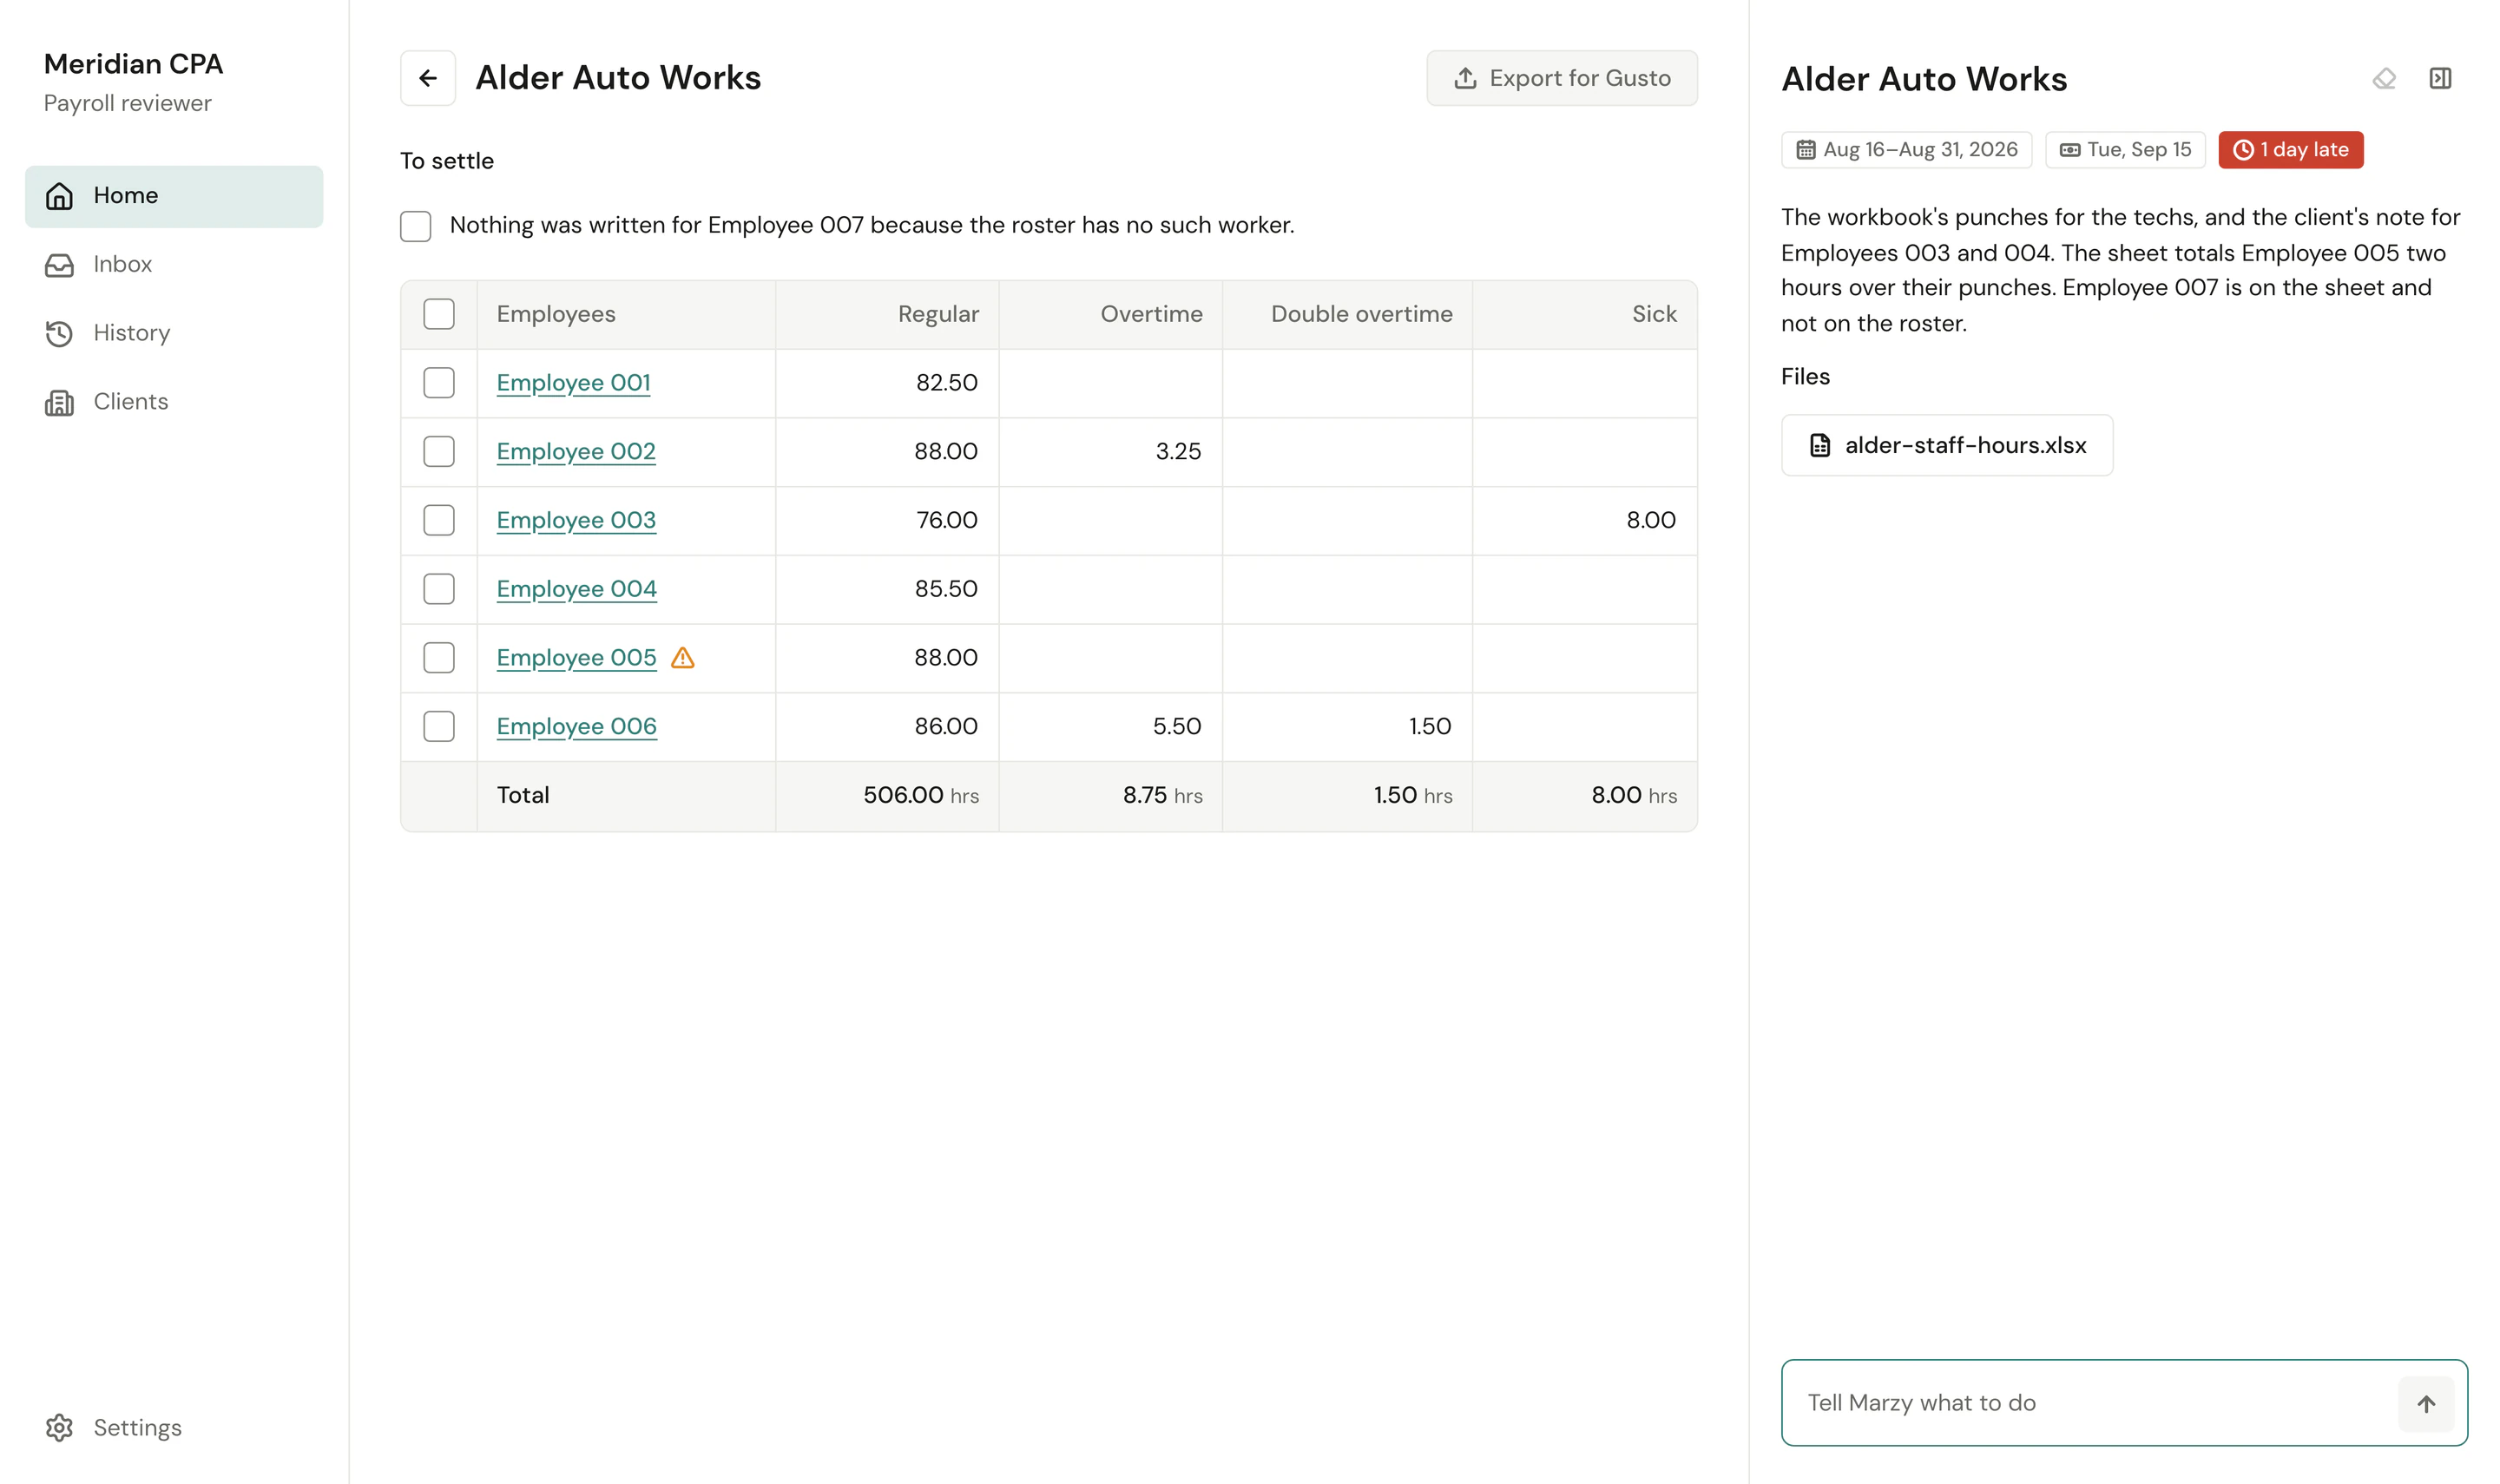Click the 1 day late badge

pos(2291,150)
